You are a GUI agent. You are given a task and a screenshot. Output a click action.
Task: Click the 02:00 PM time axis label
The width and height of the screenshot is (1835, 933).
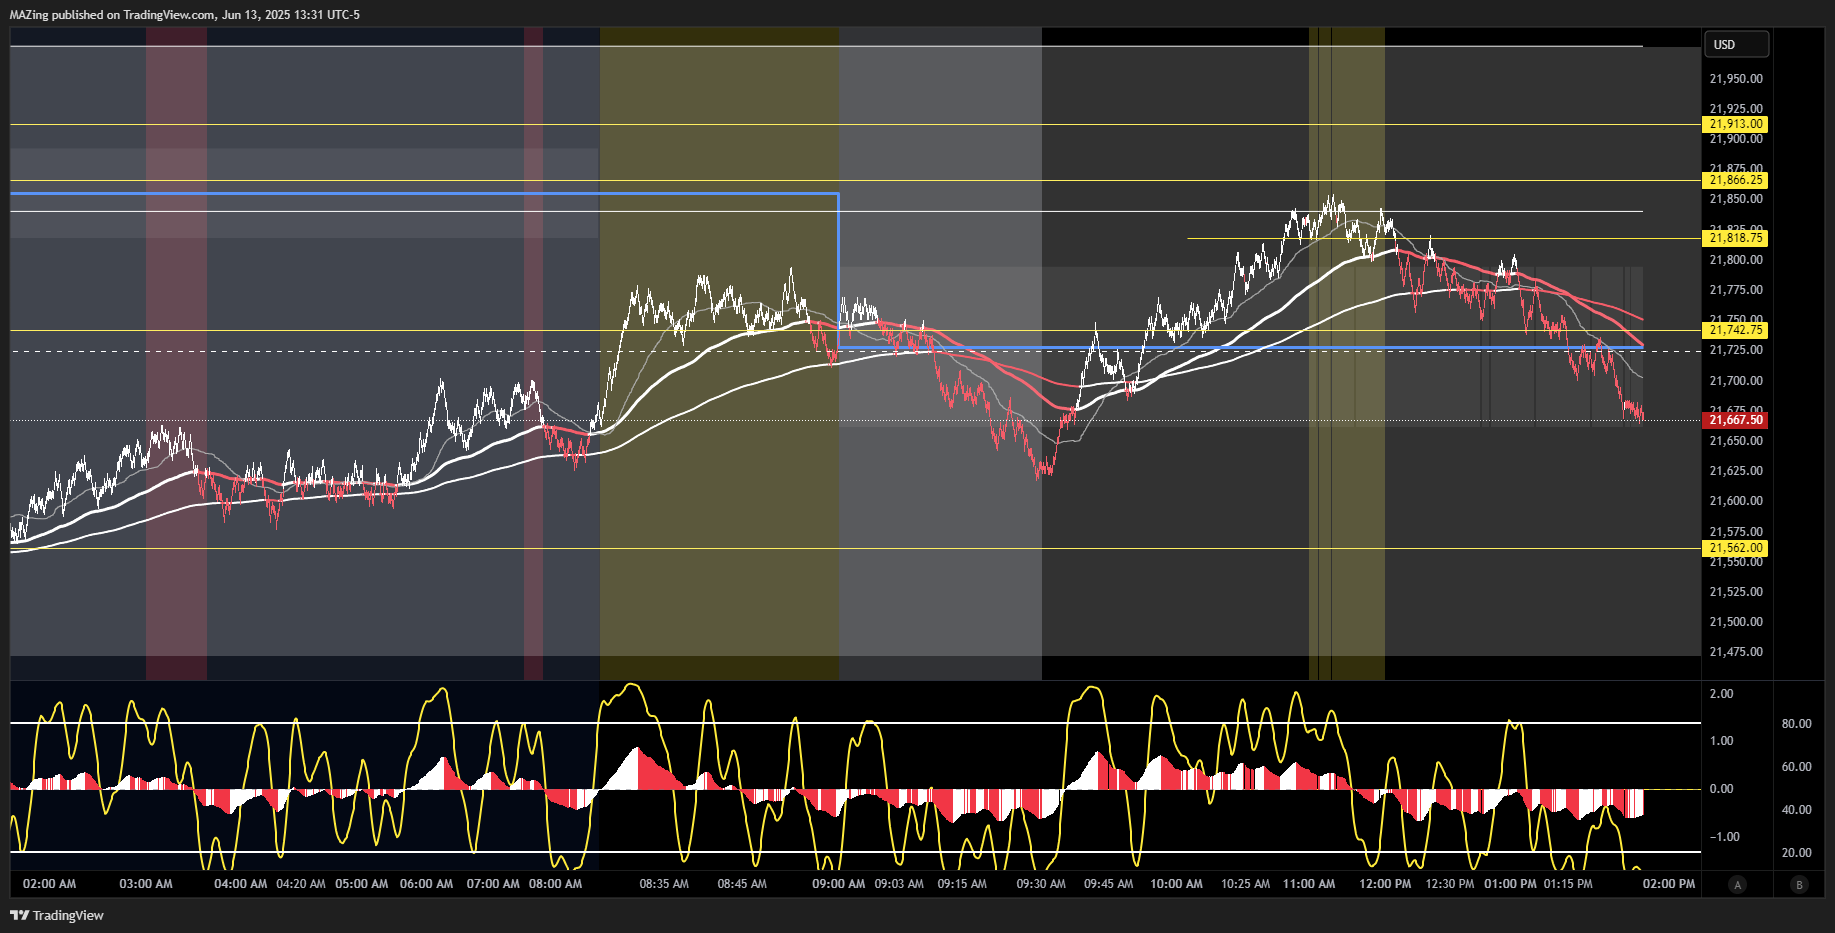(1669, 884)
